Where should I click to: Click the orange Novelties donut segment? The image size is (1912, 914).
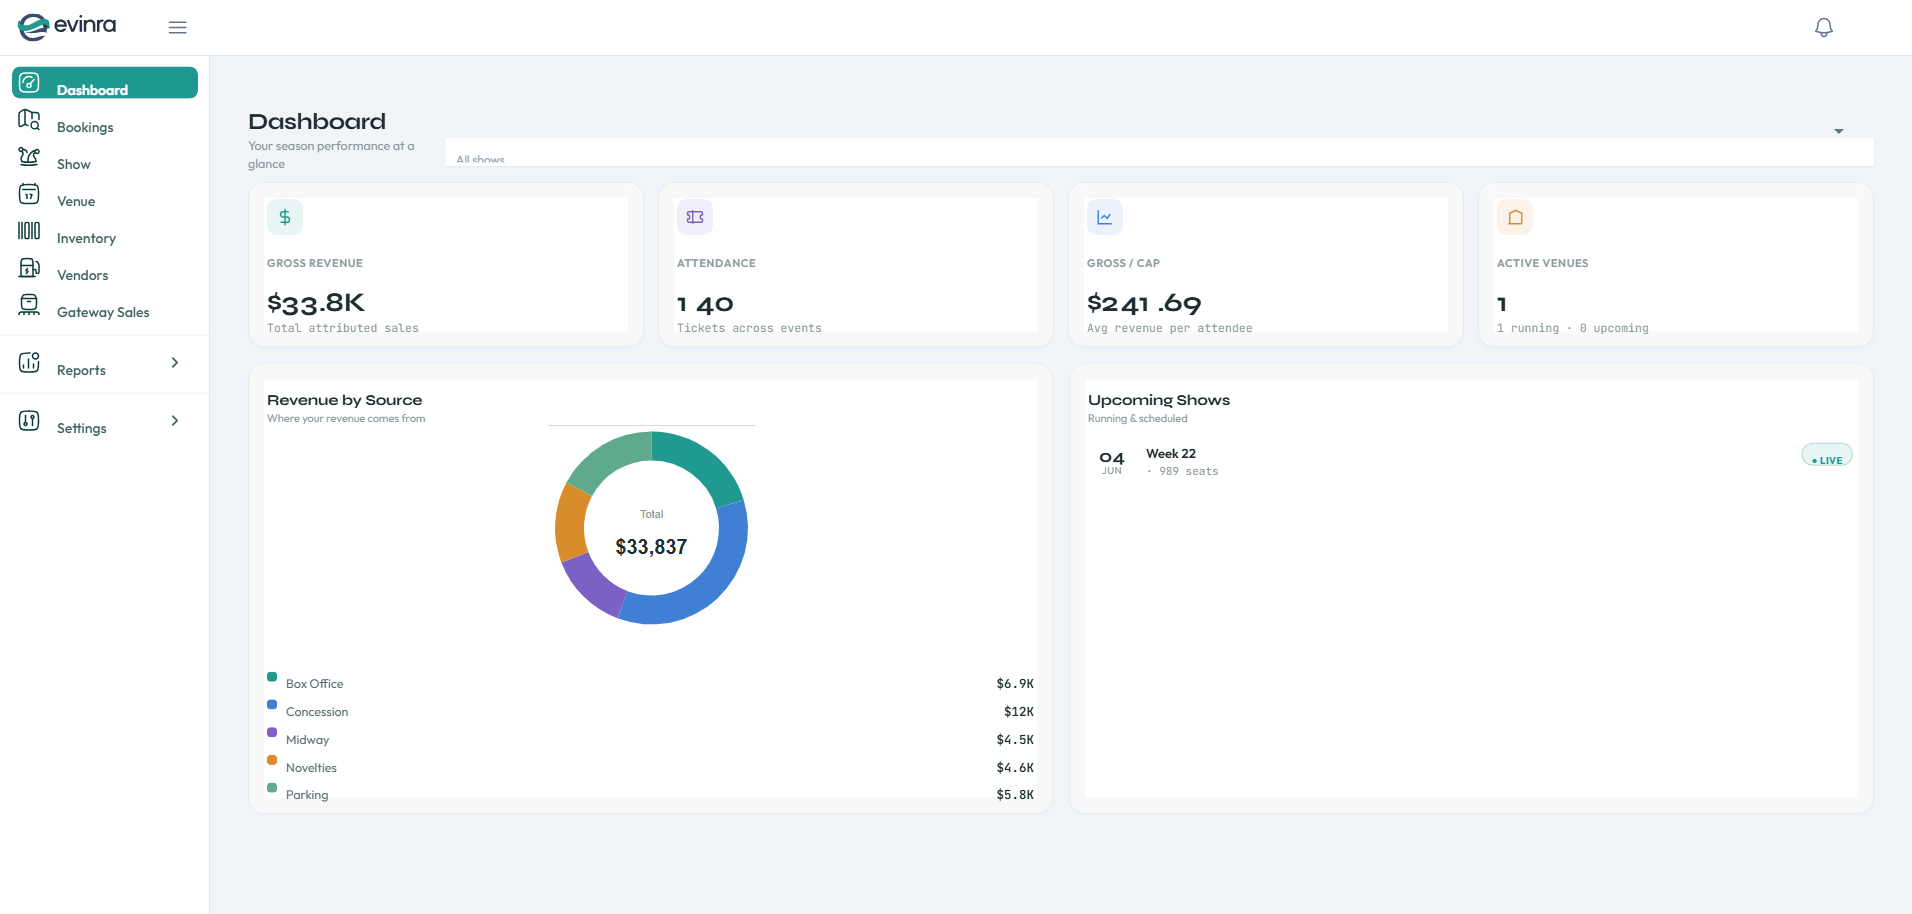coord(571,523)
